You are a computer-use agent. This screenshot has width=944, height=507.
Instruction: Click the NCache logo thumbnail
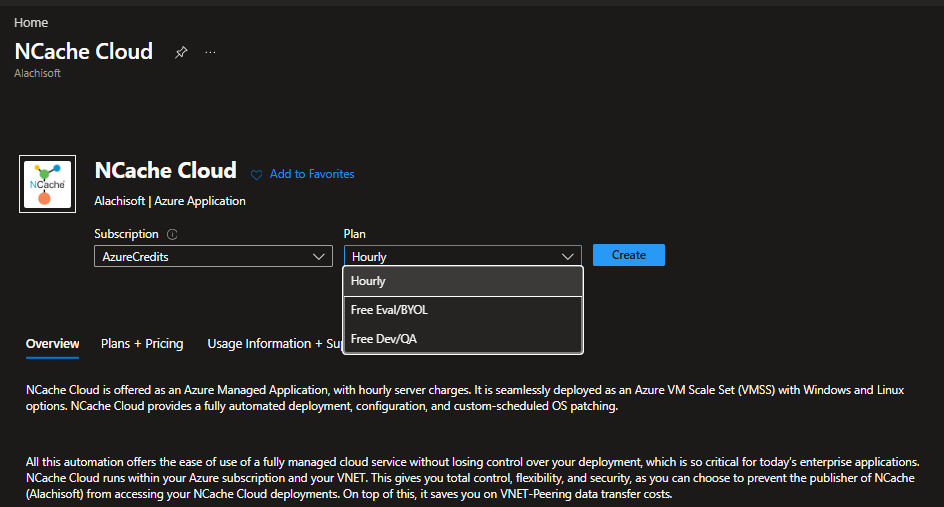point(48,184)
